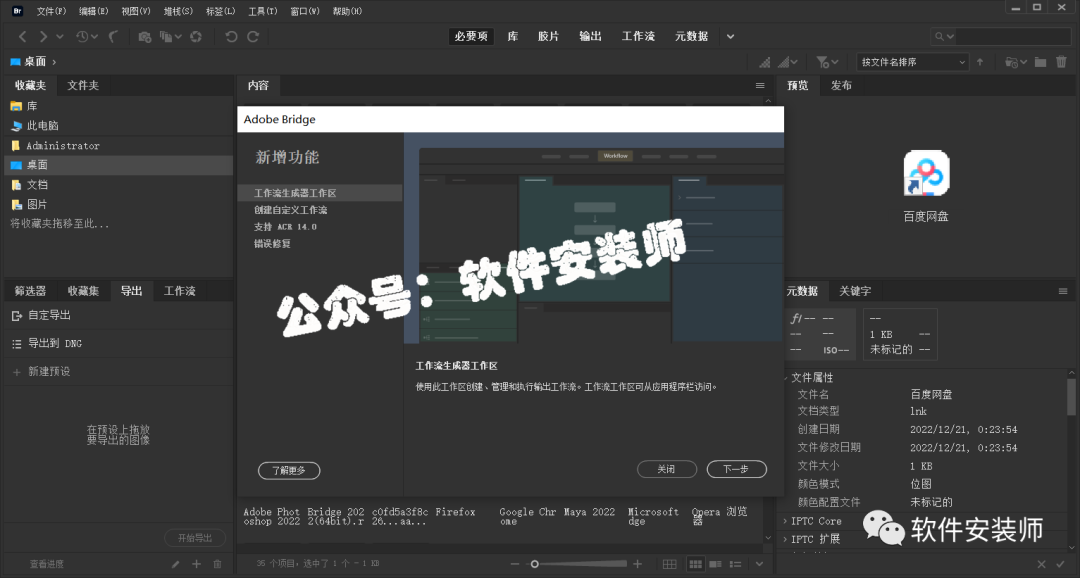Open the 按文件名排序 sort dropdown
The image size is (1080, 578).
[913, 62]
